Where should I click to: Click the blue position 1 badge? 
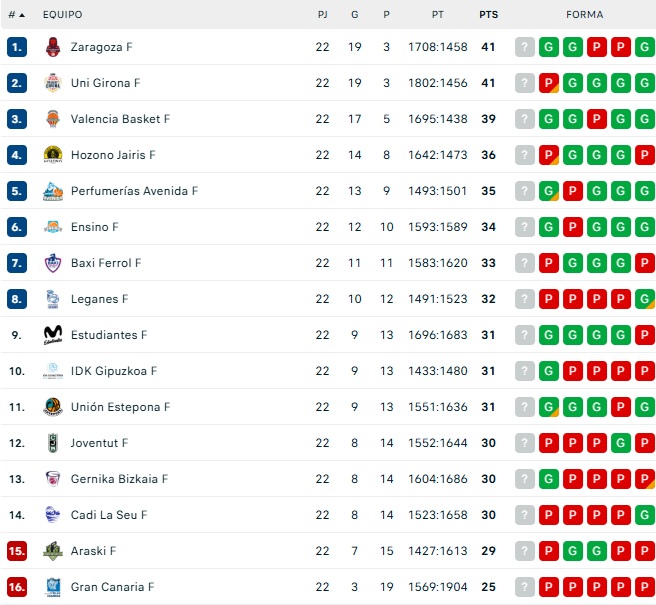pos(16,47)
